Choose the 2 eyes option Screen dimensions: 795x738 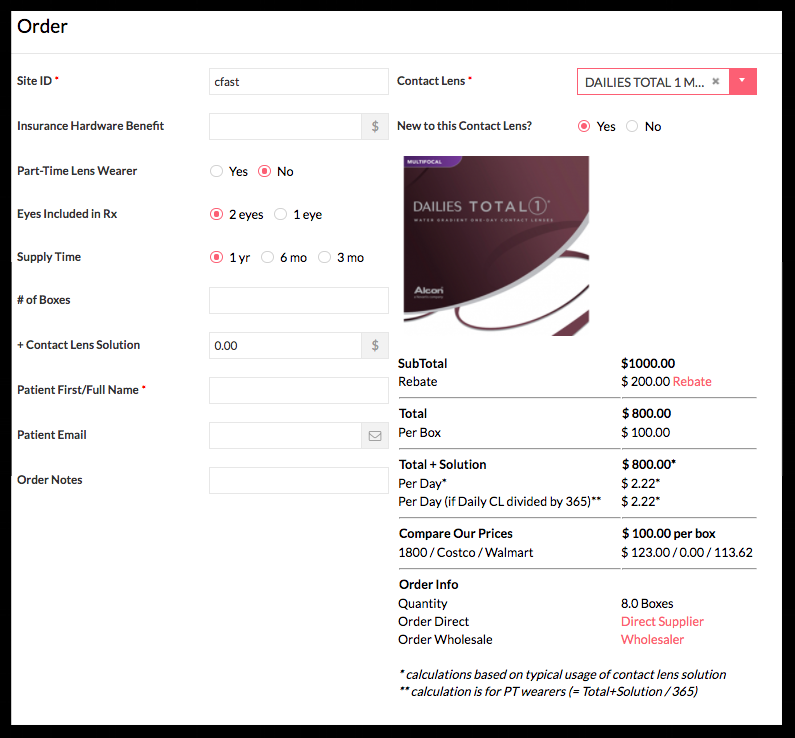pyautogui.click(x=216, y=214)
